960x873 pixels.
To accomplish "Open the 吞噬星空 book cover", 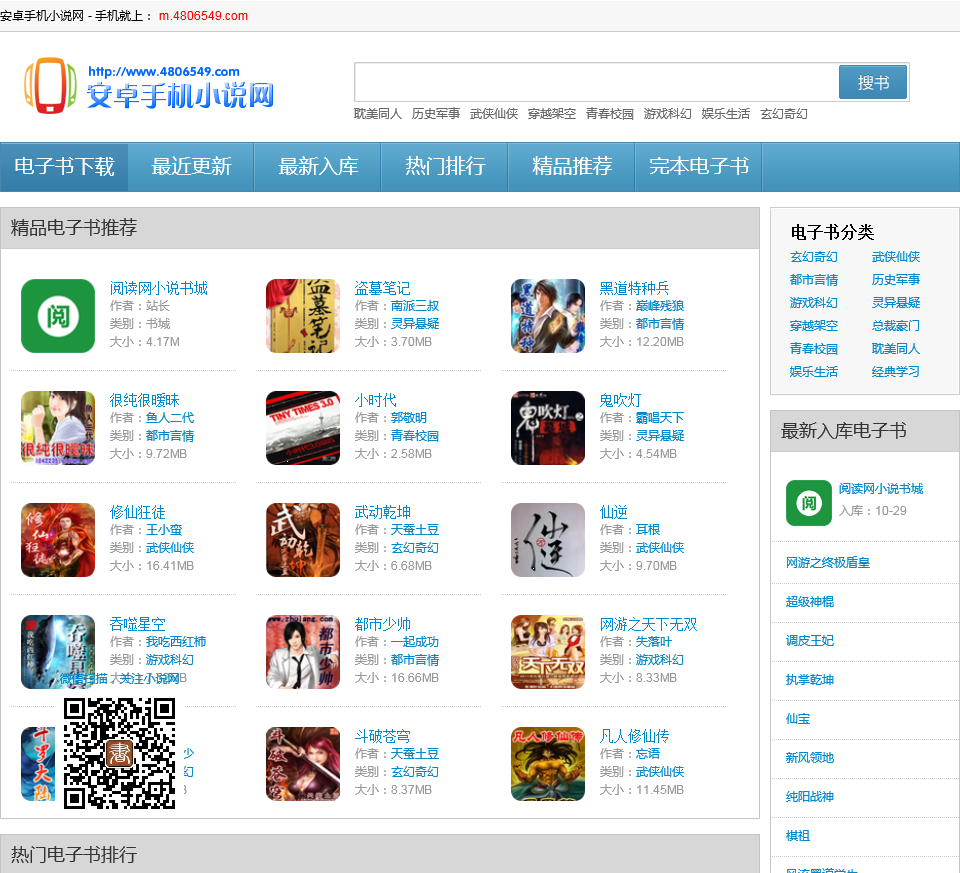I will 58,652.
